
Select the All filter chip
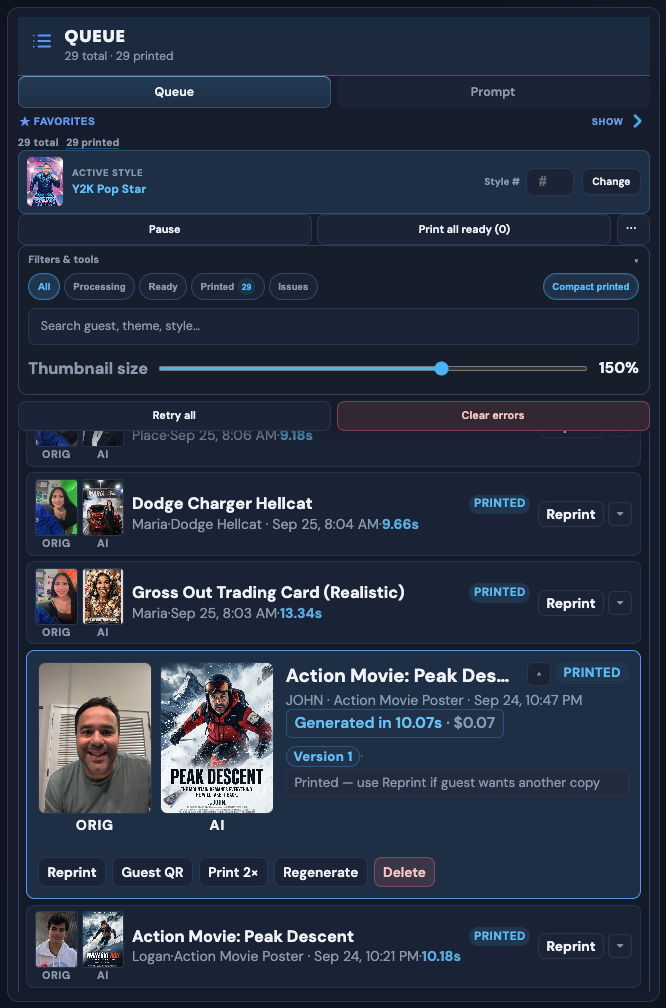[44, 287]
